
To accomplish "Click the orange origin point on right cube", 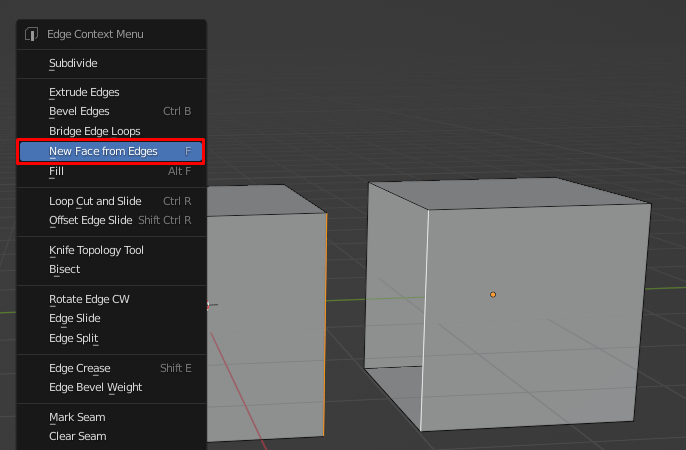I will click(x=493, y=294).
